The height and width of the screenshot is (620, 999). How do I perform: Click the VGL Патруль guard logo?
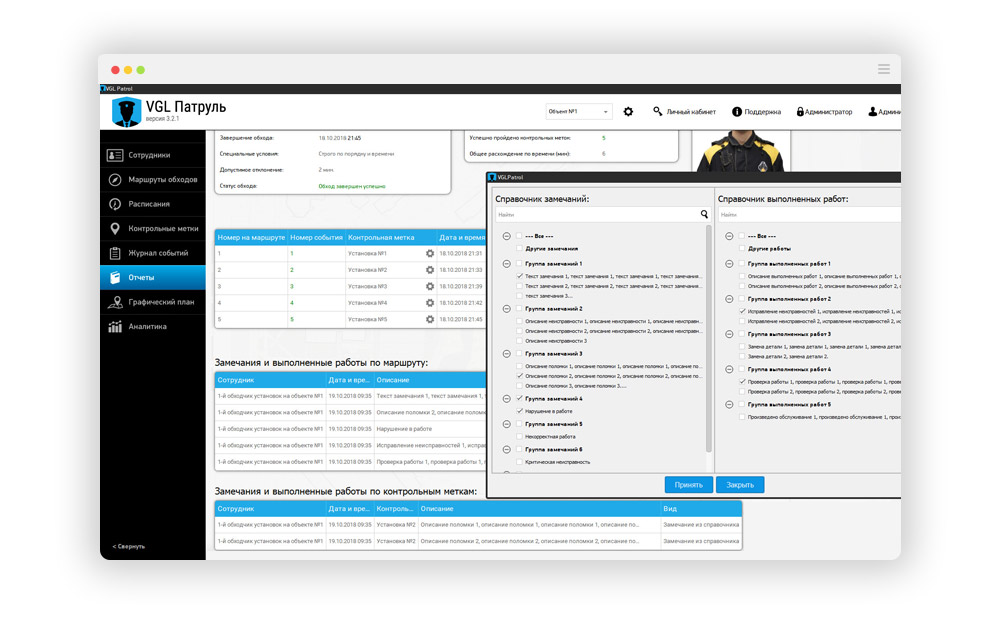coord(126,112)
